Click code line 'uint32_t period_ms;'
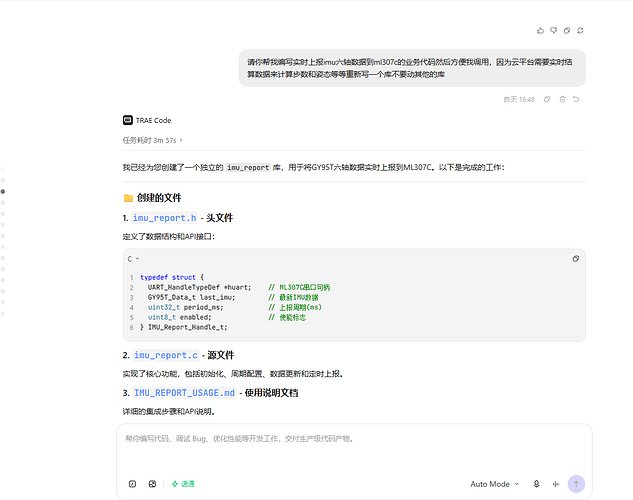Image resolution: width=633 pixels, height=500 pixels. click(185, 307)
